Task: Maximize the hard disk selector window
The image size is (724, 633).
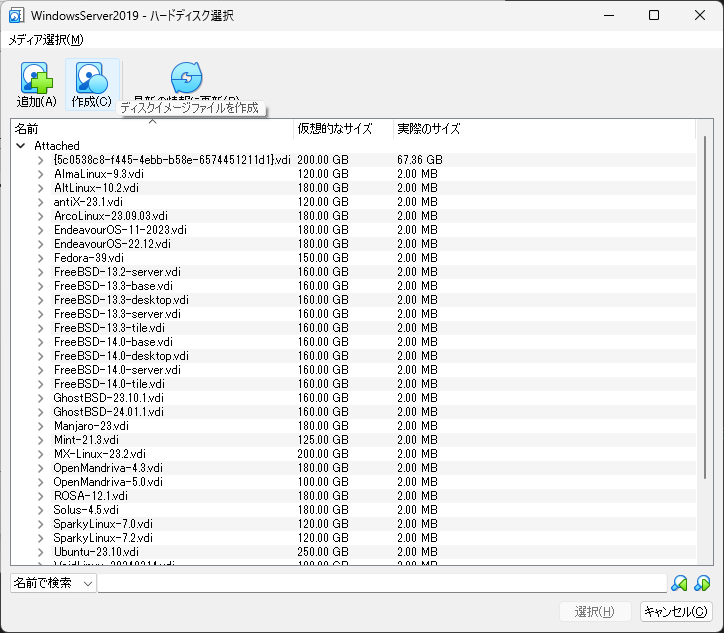Action: pos(654,15)
